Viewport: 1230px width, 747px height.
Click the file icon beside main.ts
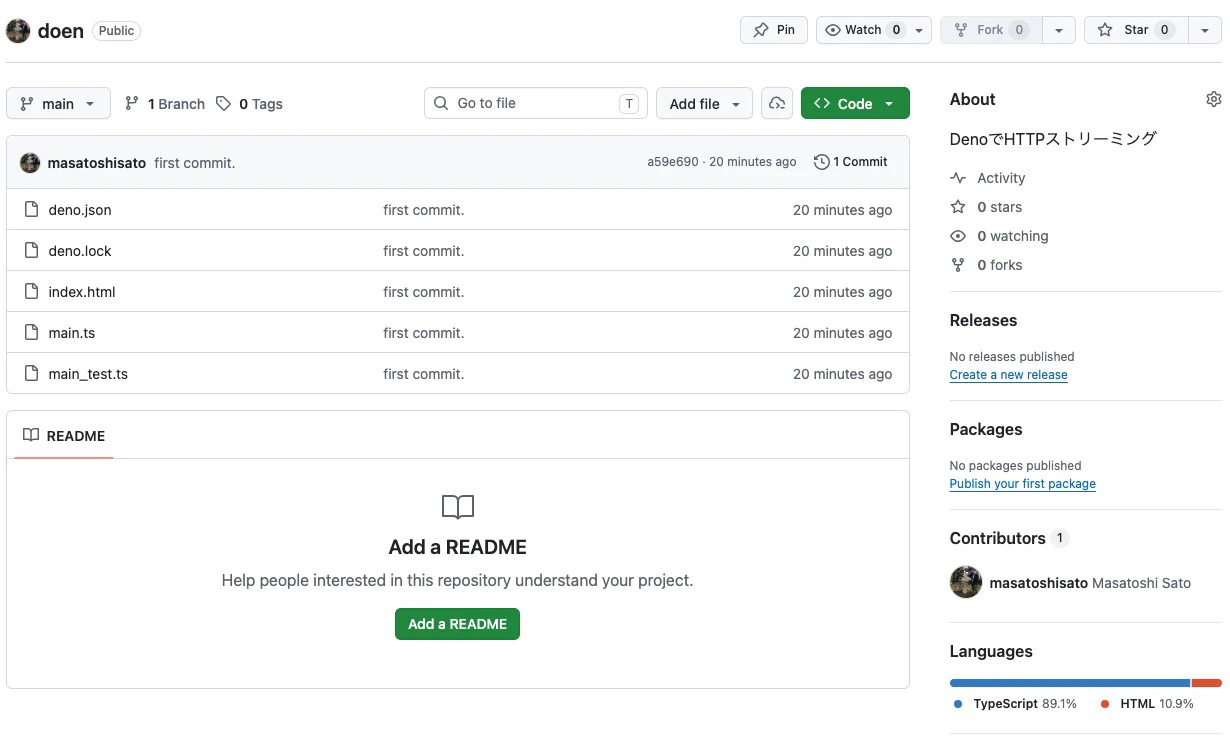(31, 333)
